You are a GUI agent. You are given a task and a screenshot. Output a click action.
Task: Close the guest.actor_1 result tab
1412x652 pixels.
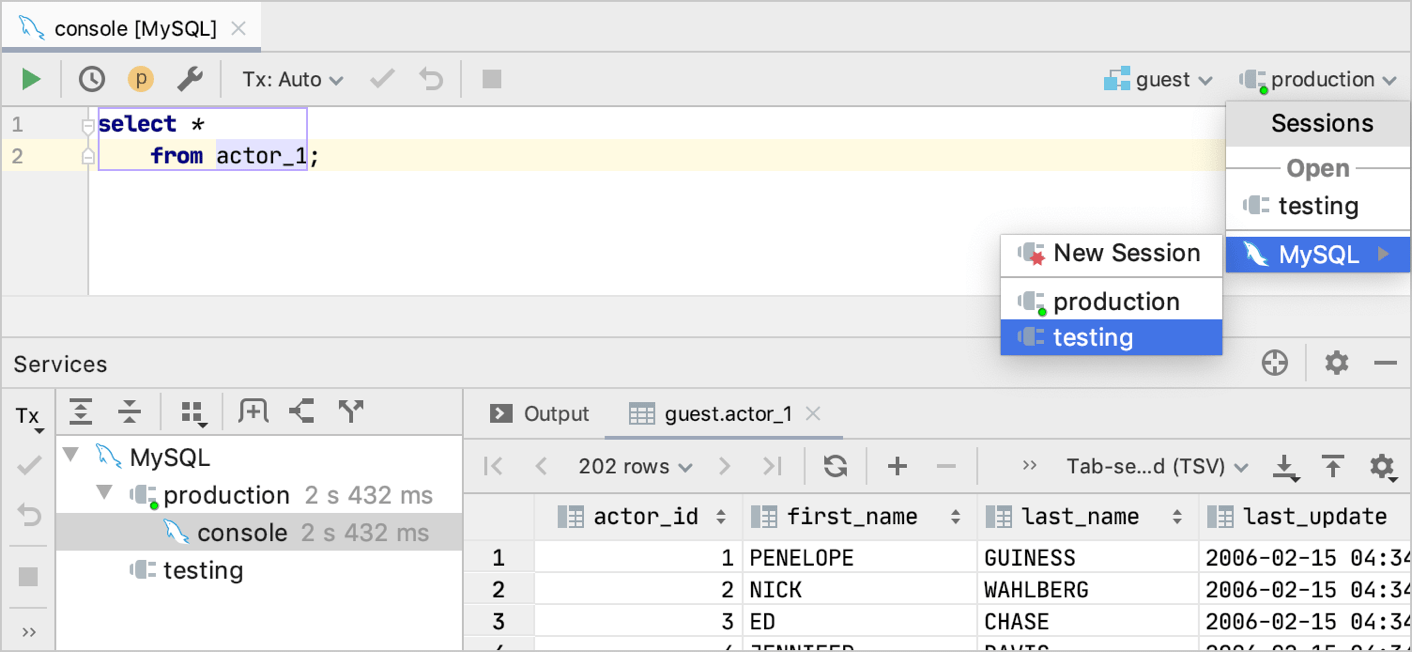click(813, 414)
